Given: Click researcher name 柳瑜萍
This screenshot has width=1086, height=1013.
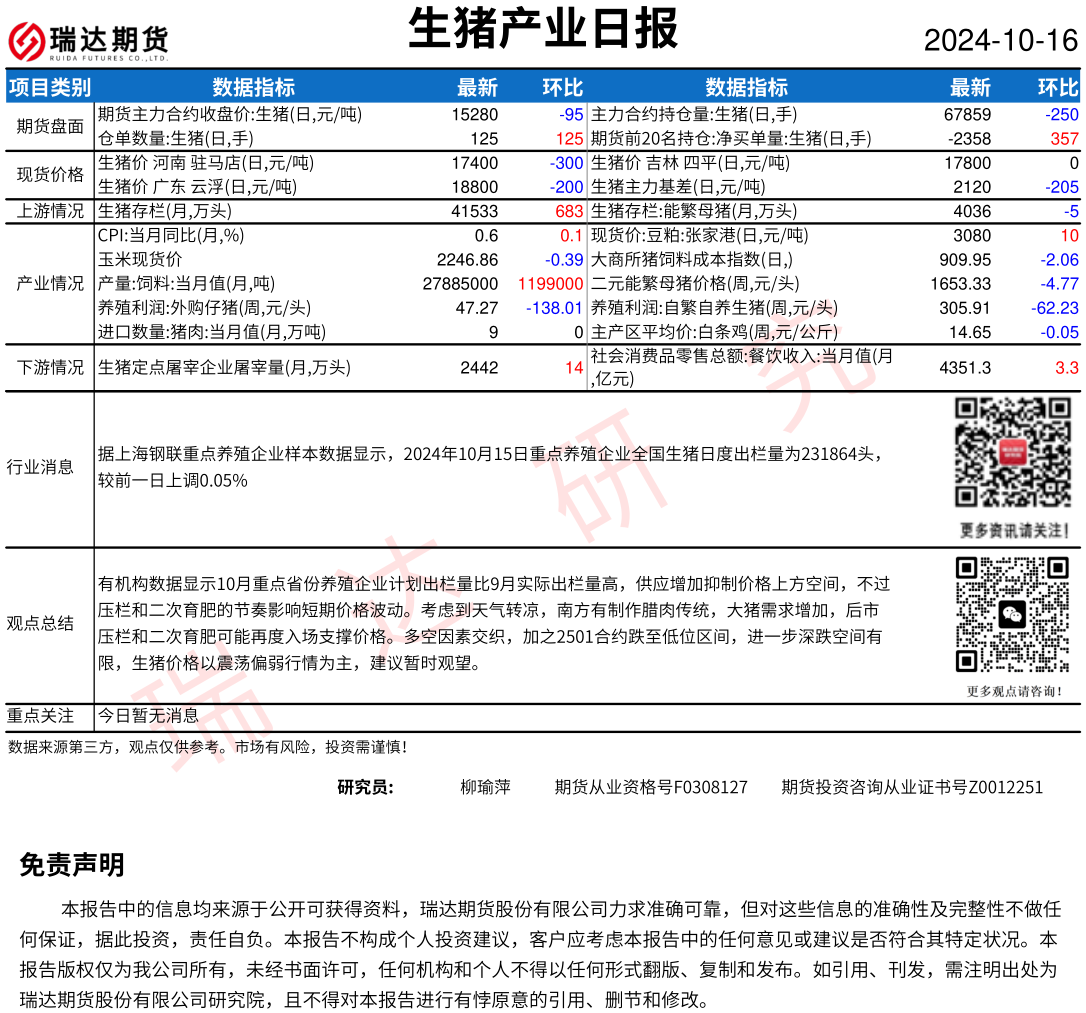Looking at the screenshot, I should pyautogui.click(x=485, y=787).
